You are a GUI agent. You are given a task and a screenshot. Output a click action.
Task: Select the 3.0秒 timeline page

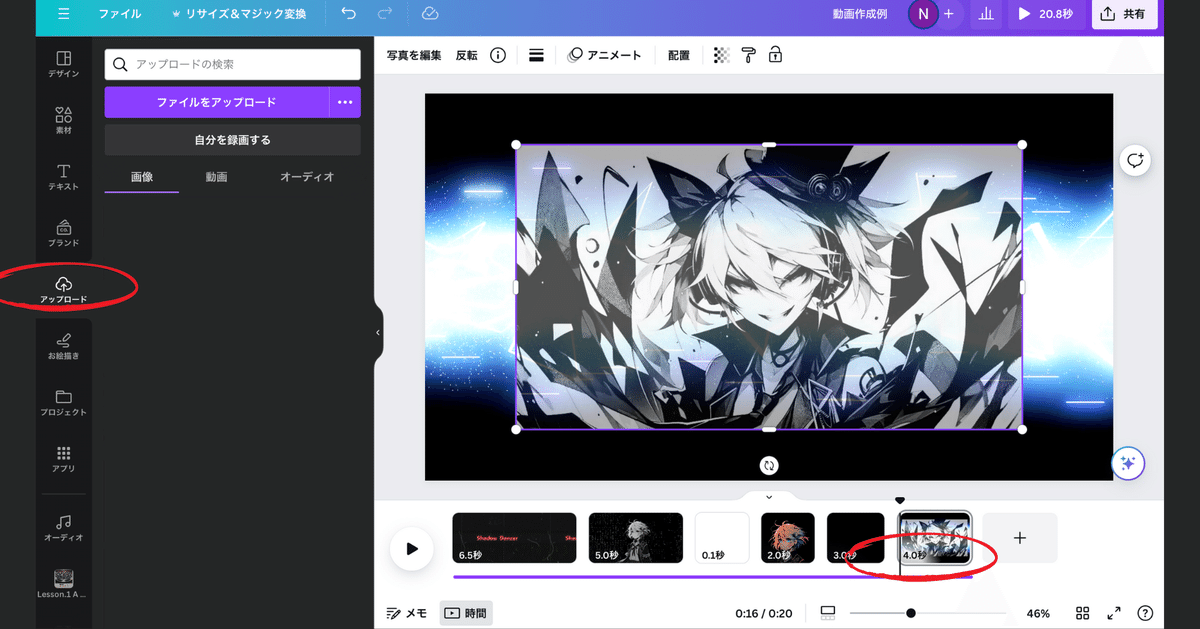pos(856,538)
